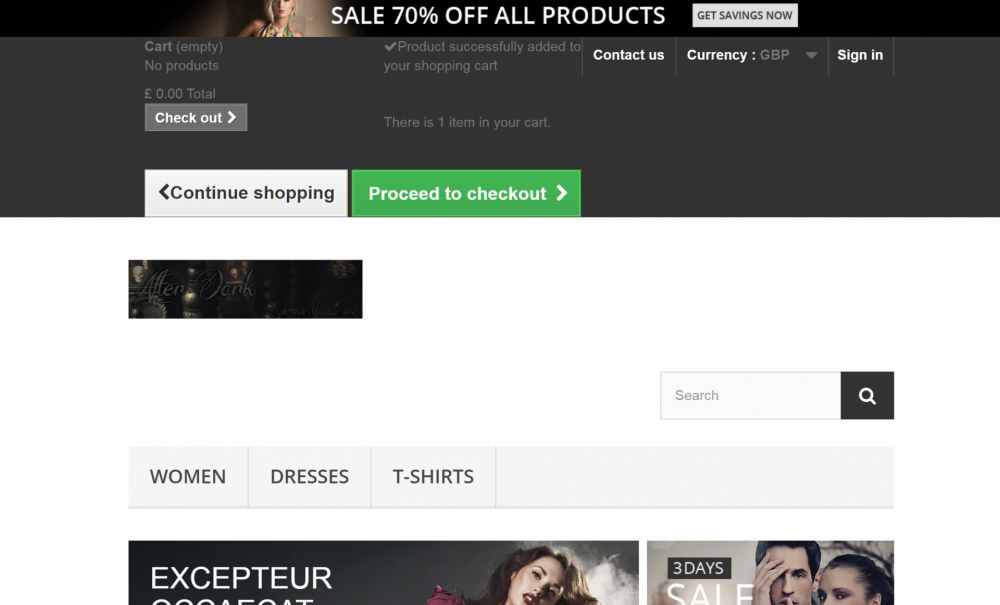Open the Currency GBP dropdown
Image resolution: width=1000 pixels, height=605 pixels.
pyautogui.click(x=750, y=55)
